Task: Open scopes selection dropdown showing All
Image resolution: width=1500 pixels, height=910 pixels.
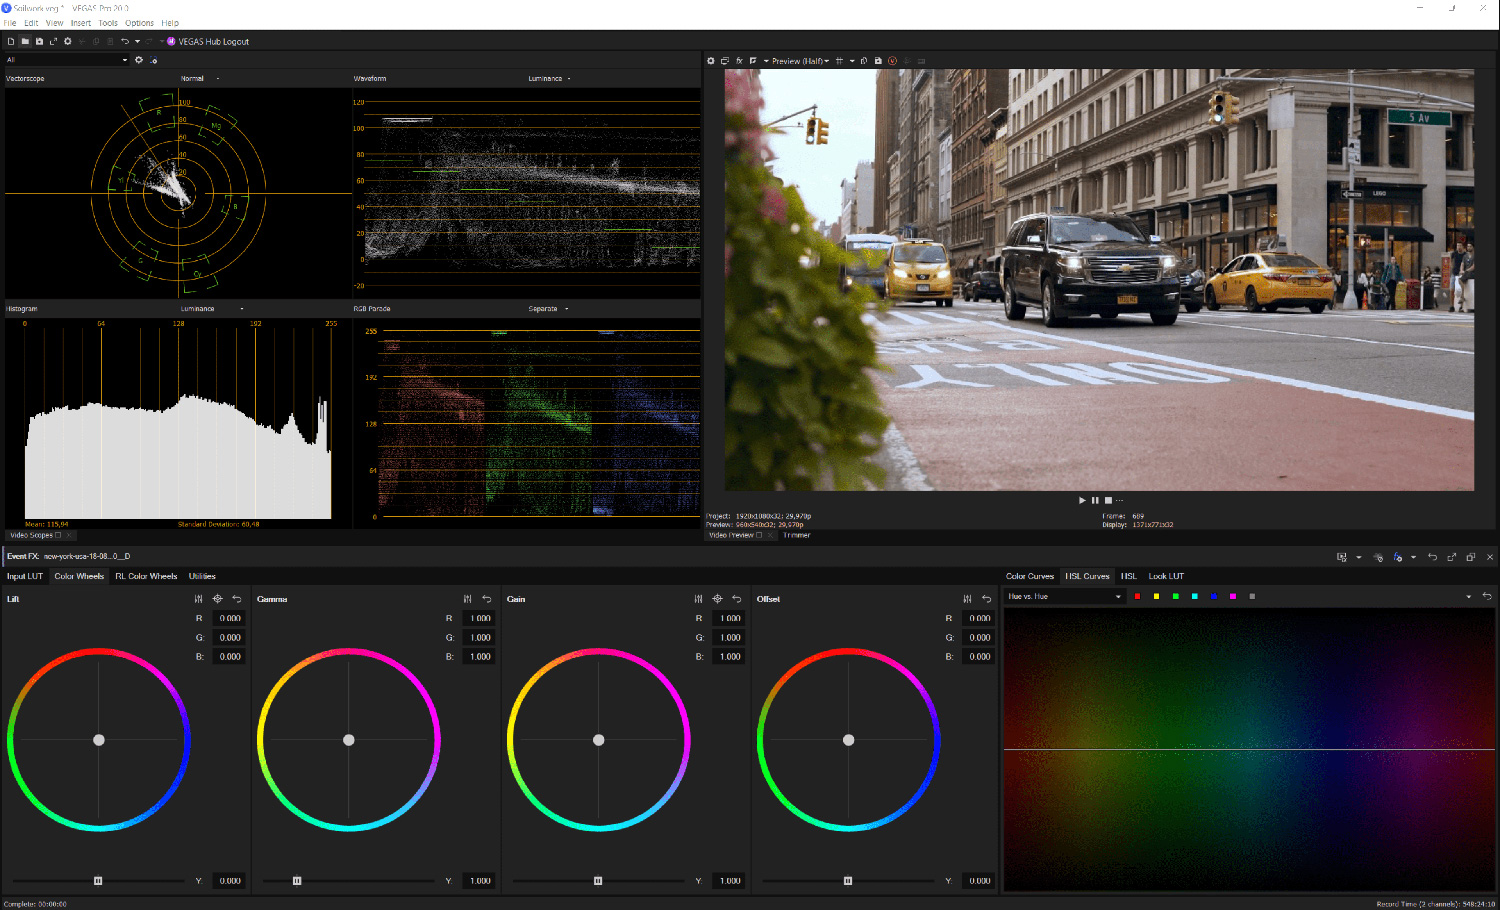Action: tap(67, 60)
